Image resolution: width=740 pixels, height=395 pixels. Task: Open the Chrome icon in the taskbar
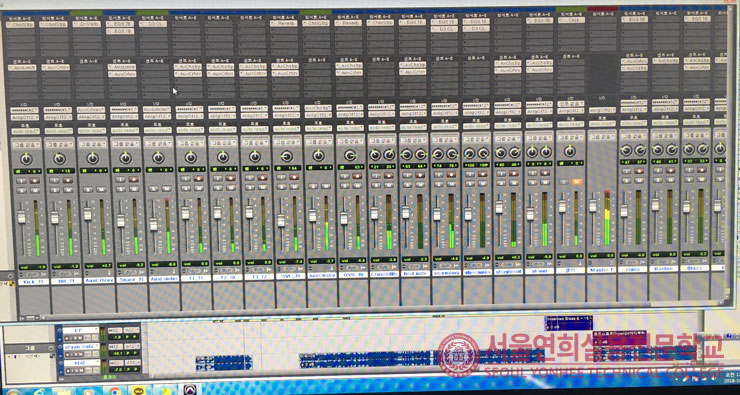coord(115,391)
